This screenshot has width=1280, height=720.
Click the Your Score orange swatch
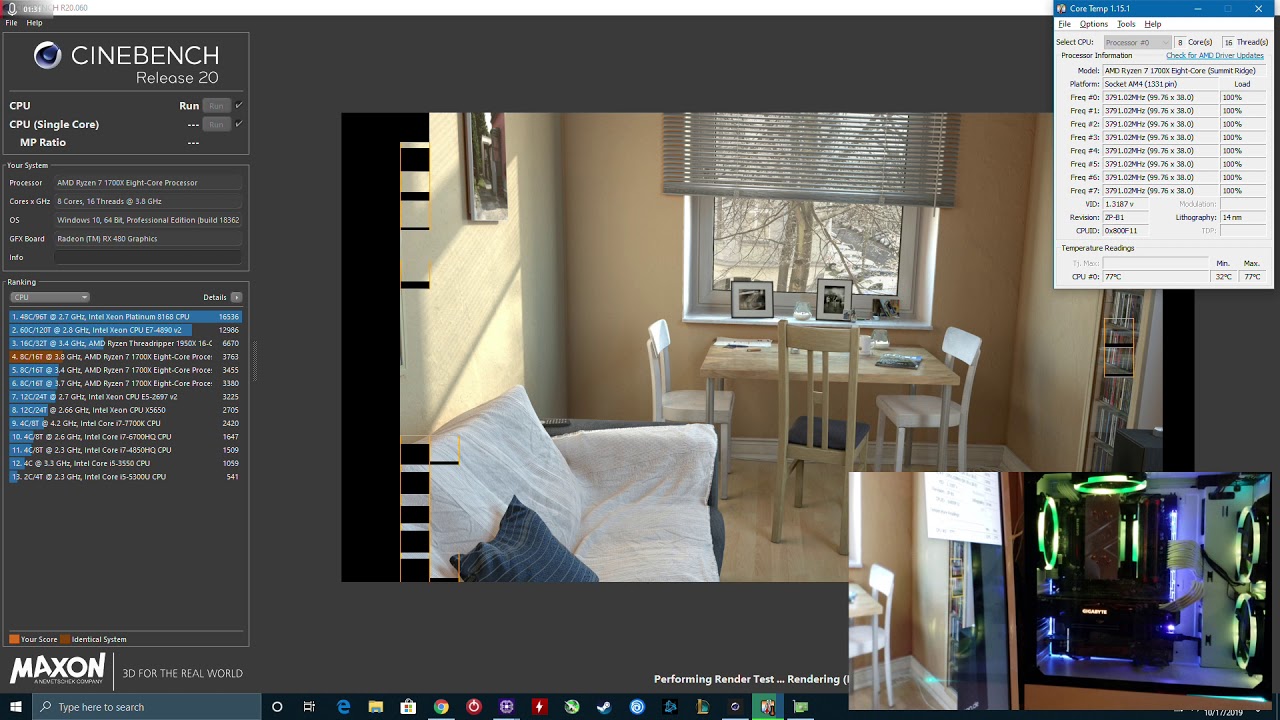coord(14,639)
